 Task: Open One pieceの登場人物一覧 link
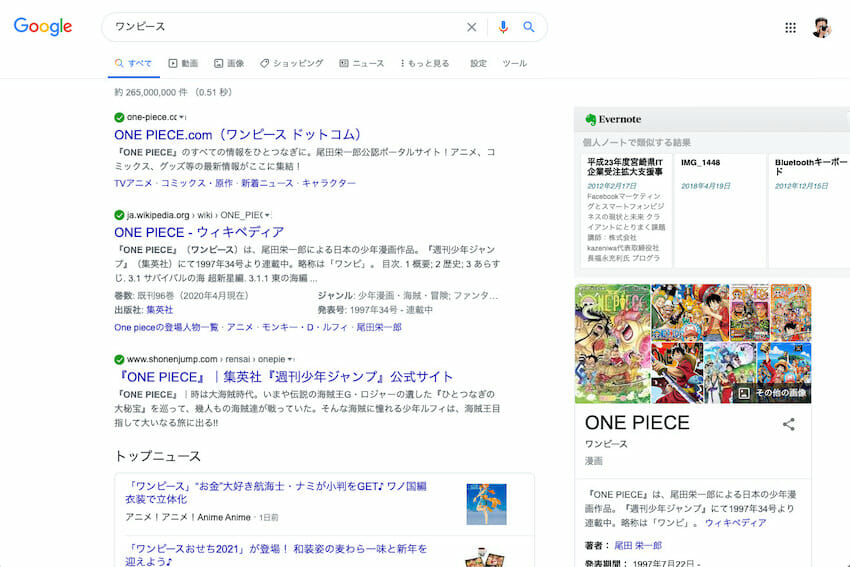point(166,327)
